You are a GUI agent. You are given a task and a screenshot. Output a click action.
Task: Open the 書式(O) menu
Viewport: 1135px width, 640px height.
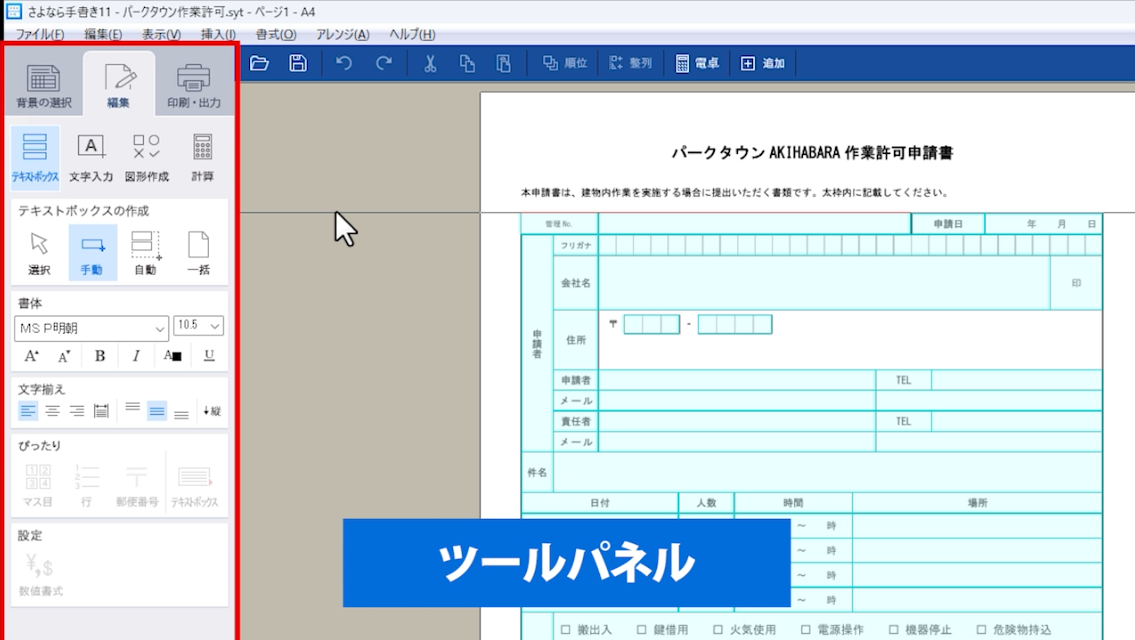pyautogui.click(x=275, y=34)
